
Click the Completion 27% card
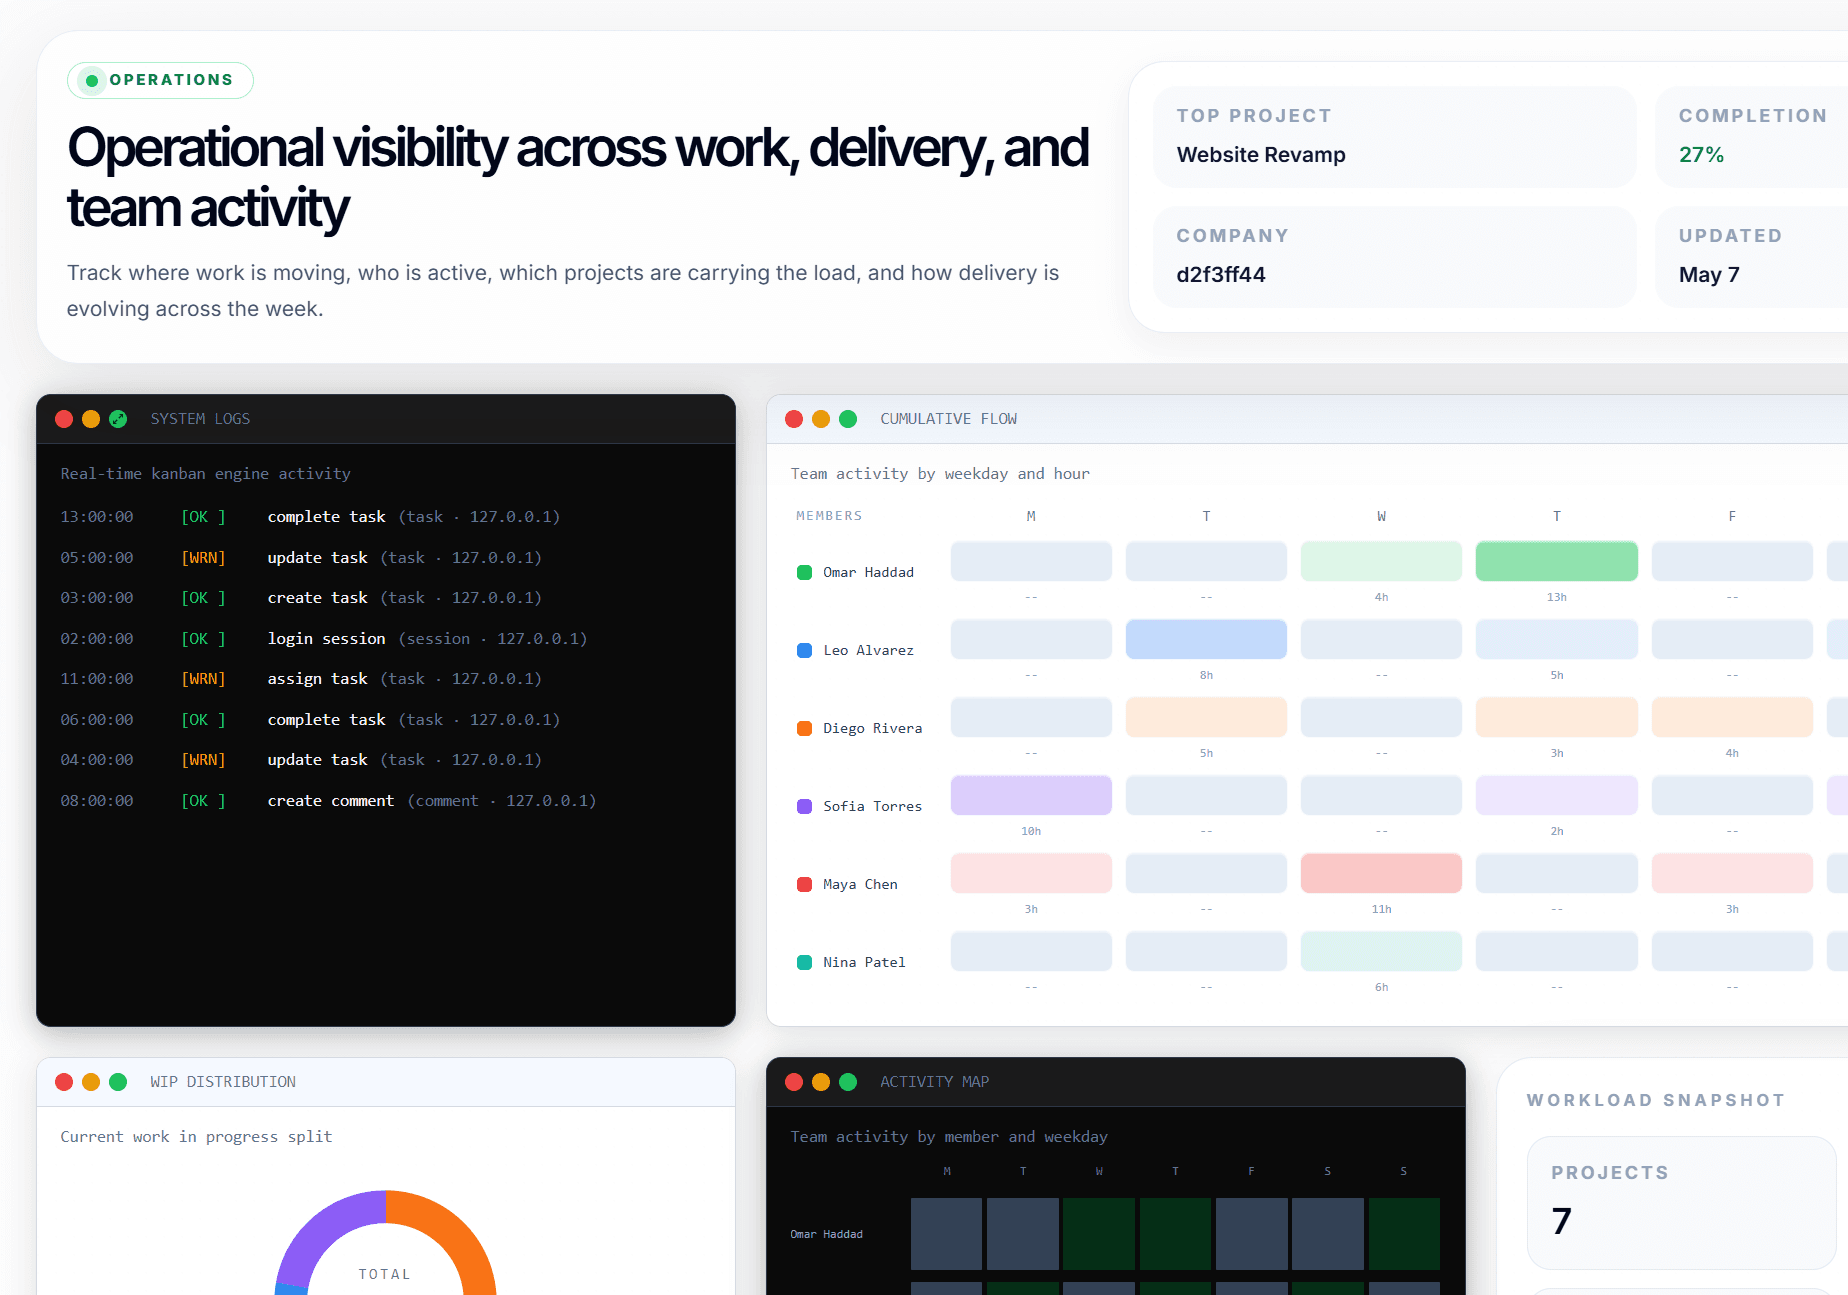(1752, 137)
